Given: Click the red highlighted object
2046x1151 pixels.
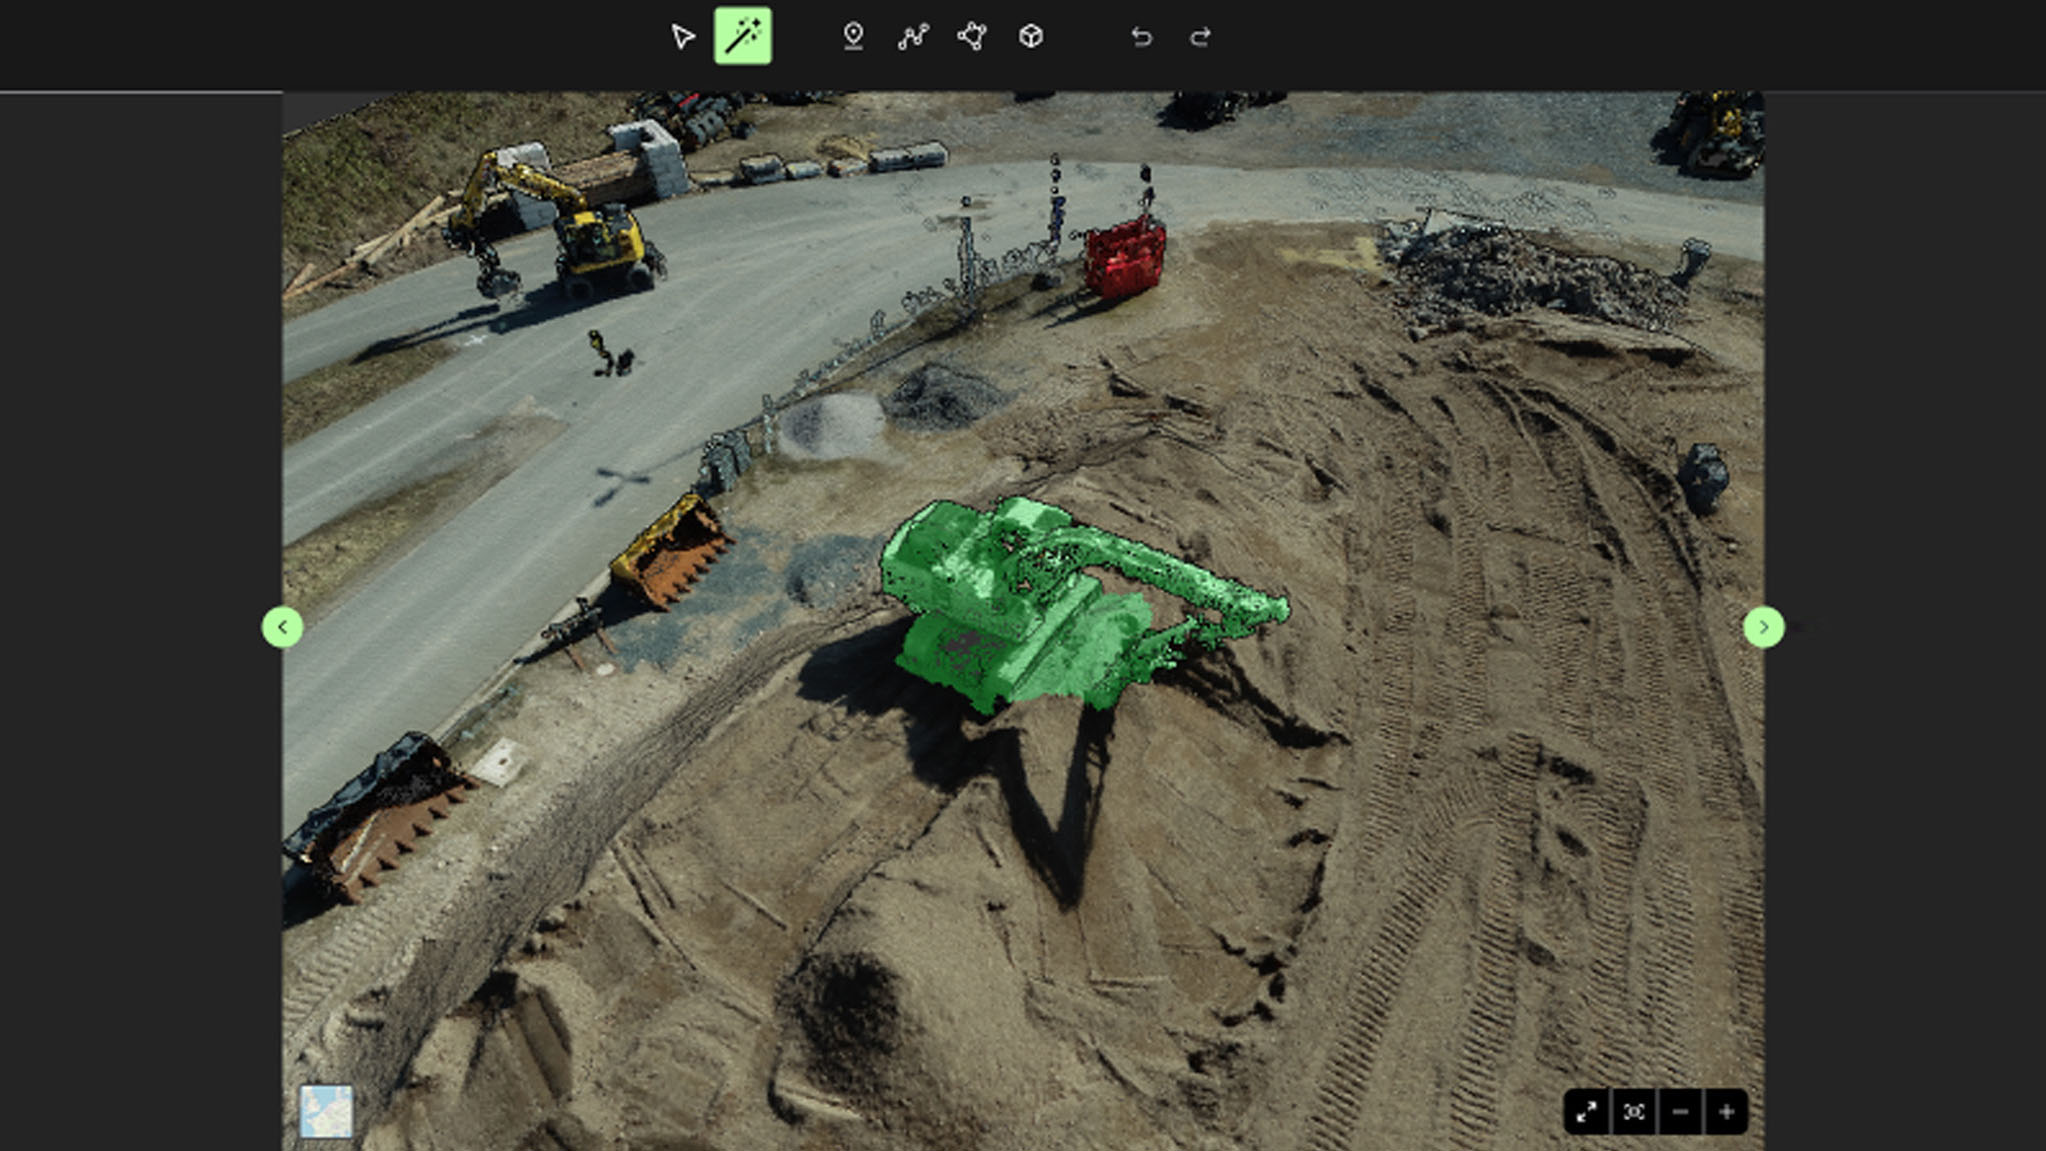Looking at the screenshot, I should [1125, 259].
